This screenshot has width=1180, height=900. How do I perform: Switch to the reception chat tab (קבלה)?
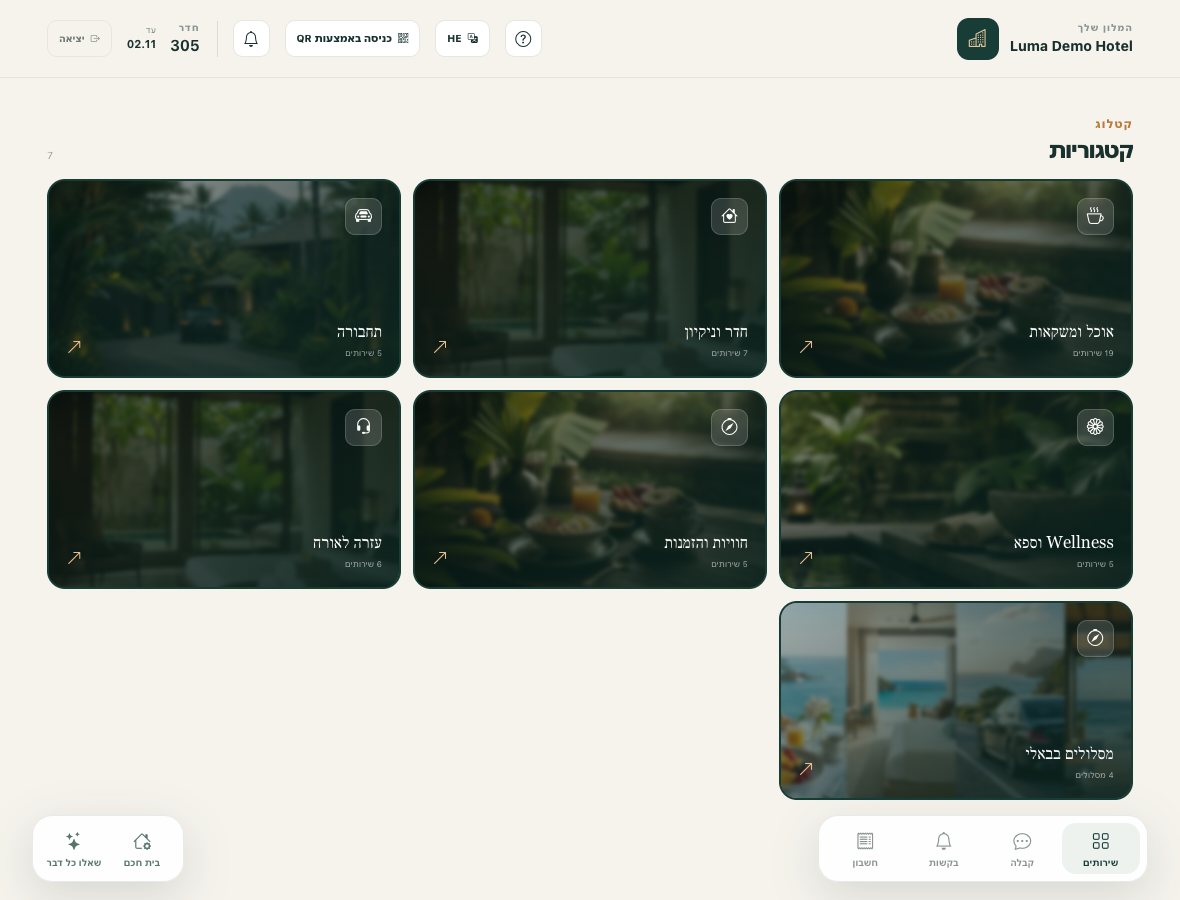pyautogui.click(x=1022, y=849)
